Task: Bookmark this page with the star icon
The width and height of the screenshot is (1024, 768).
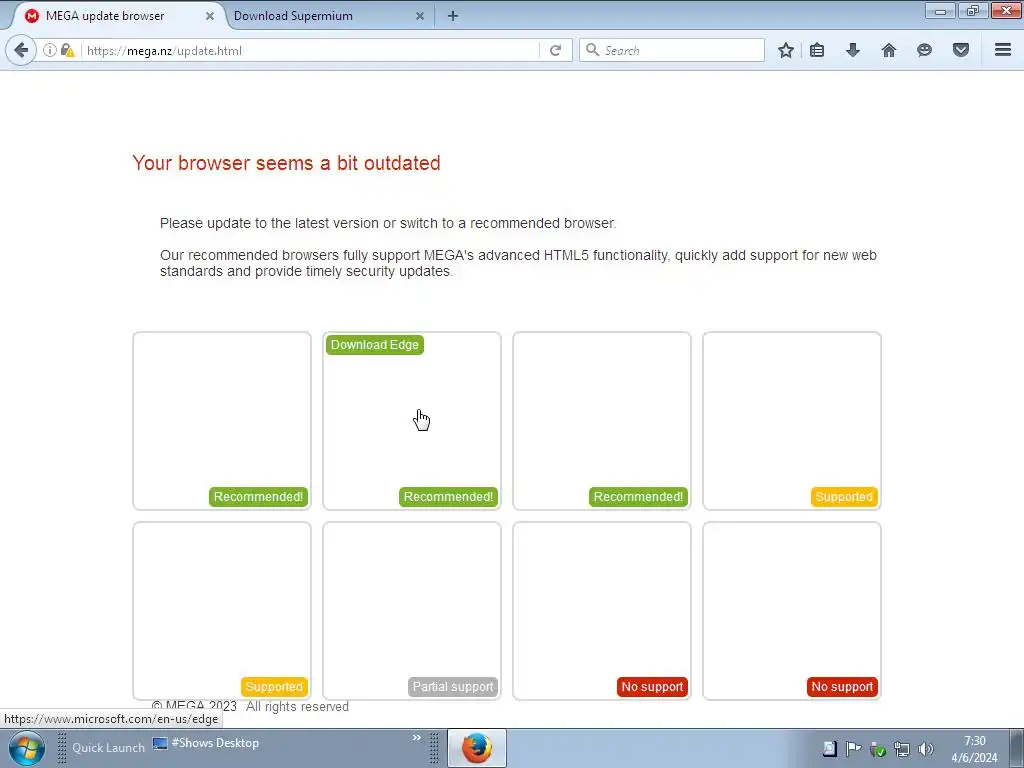Action: click(786, 50)
